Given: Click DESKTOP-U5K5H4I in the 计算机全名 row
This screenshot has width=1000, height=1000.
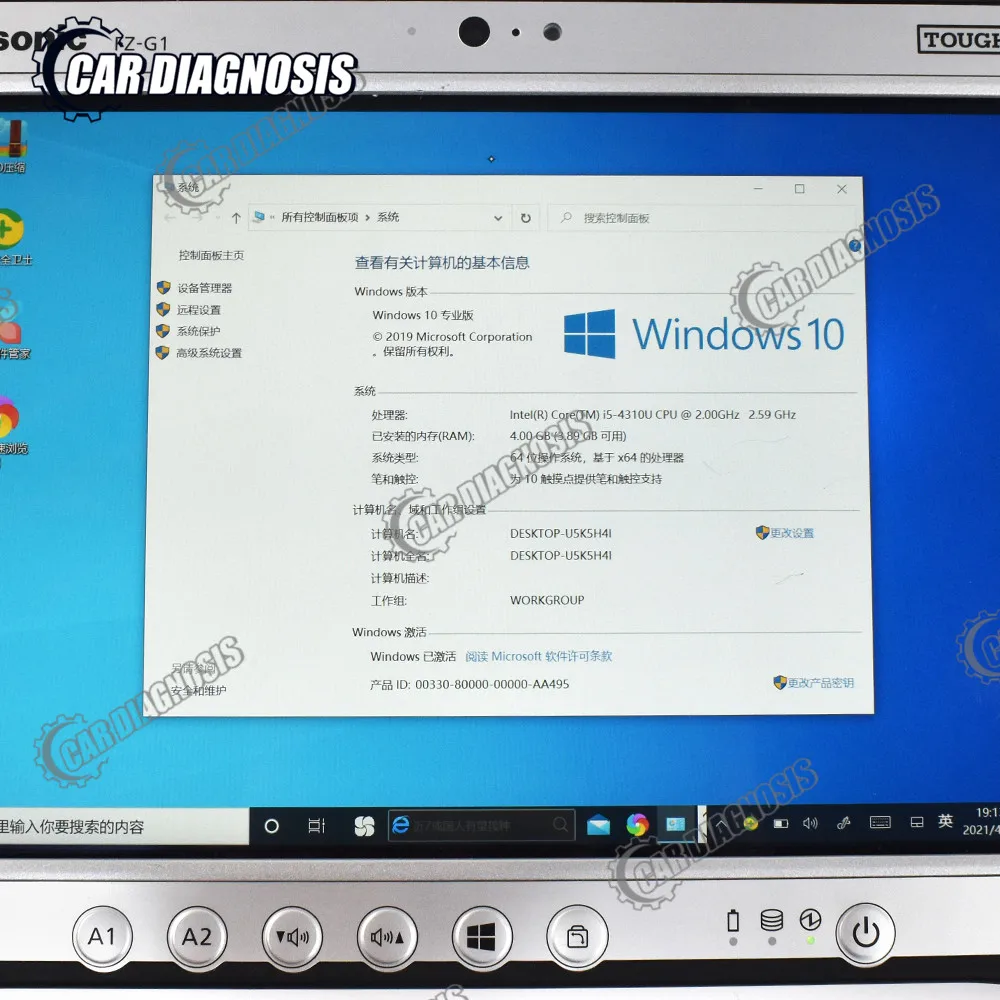Looking at the screenshot, I should pos(561,555).
